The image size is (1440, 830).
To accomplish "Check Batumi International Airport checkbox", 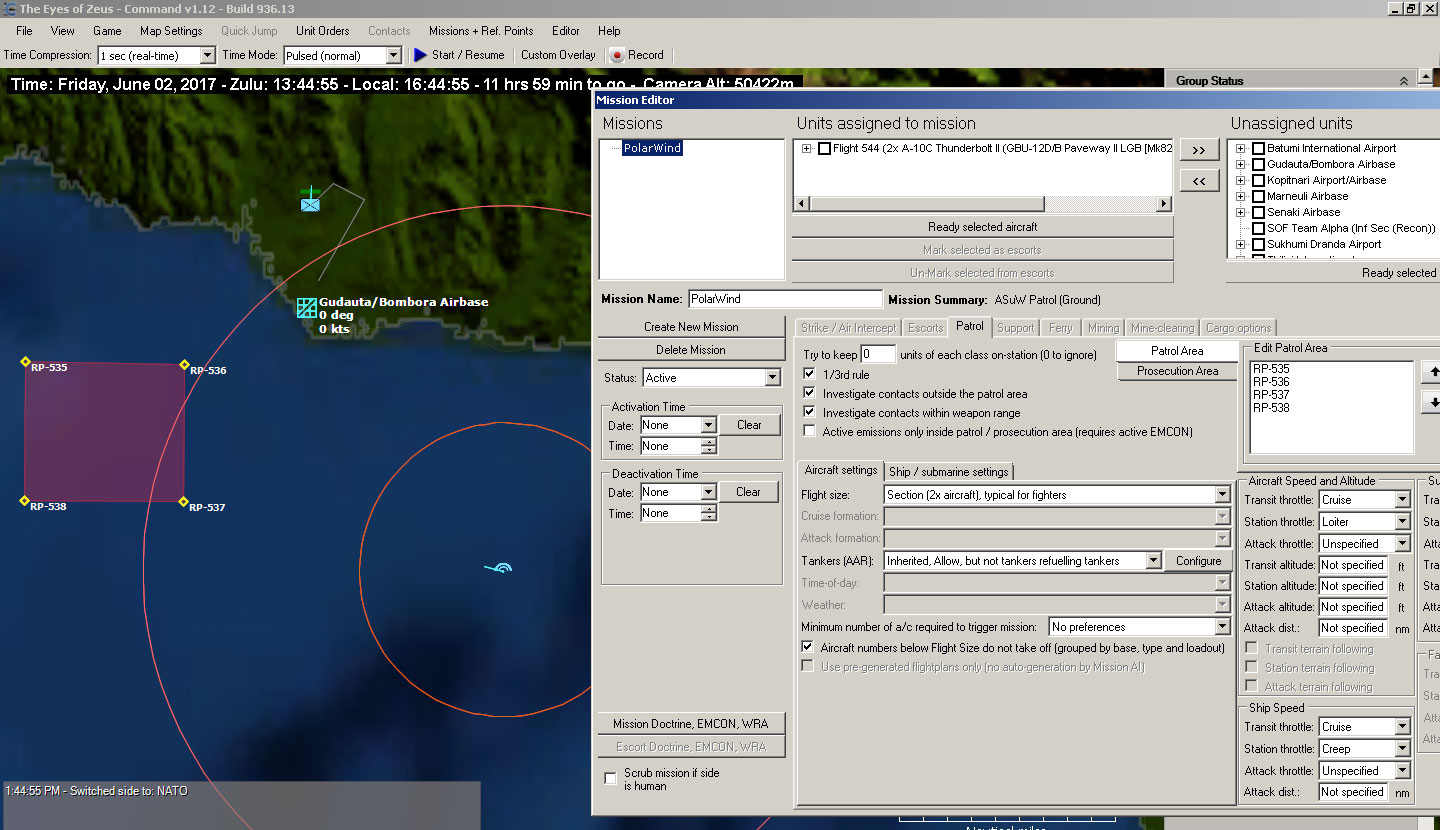I will point(1258,149).
